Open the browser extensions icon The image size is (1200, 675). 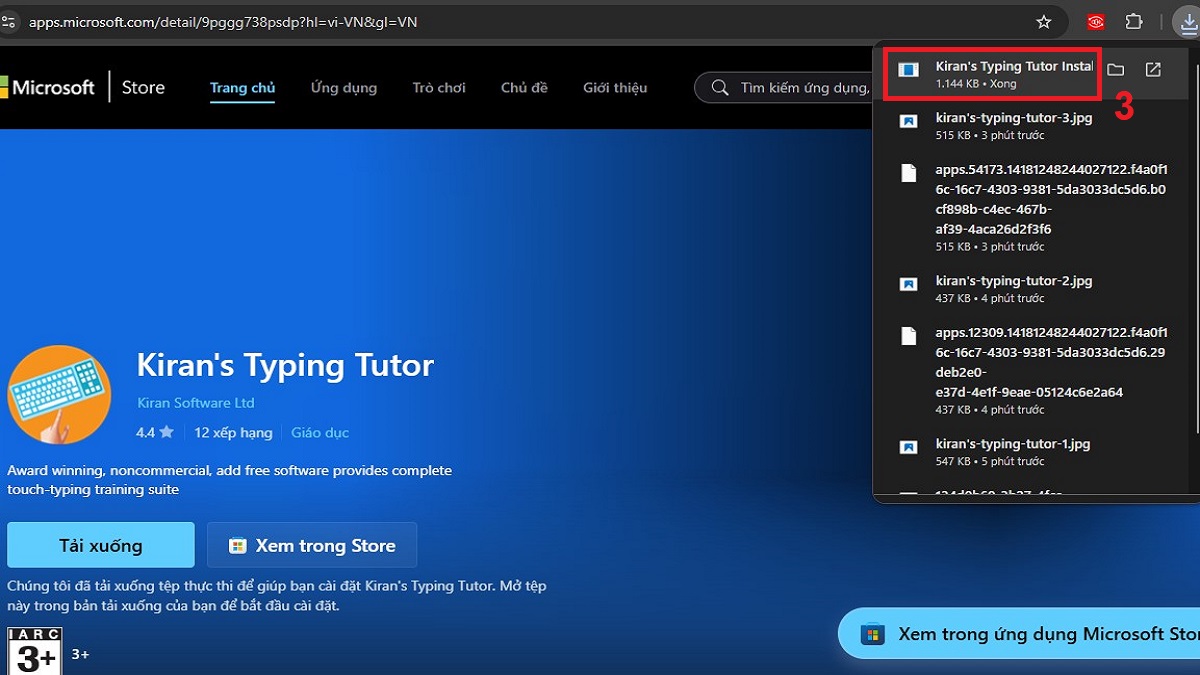click(x=1135, y=21)
